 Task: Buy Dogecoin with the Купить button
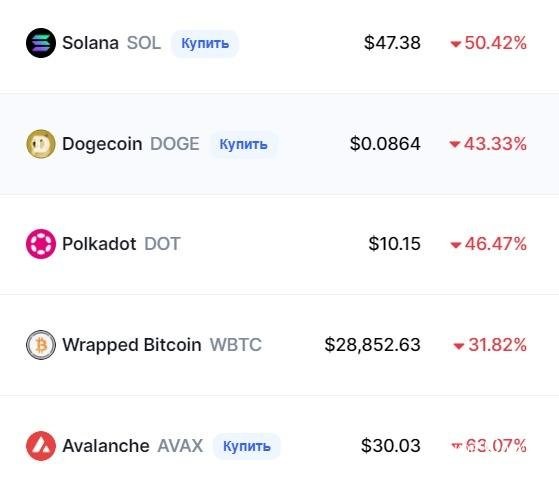[x=243, y=144]
